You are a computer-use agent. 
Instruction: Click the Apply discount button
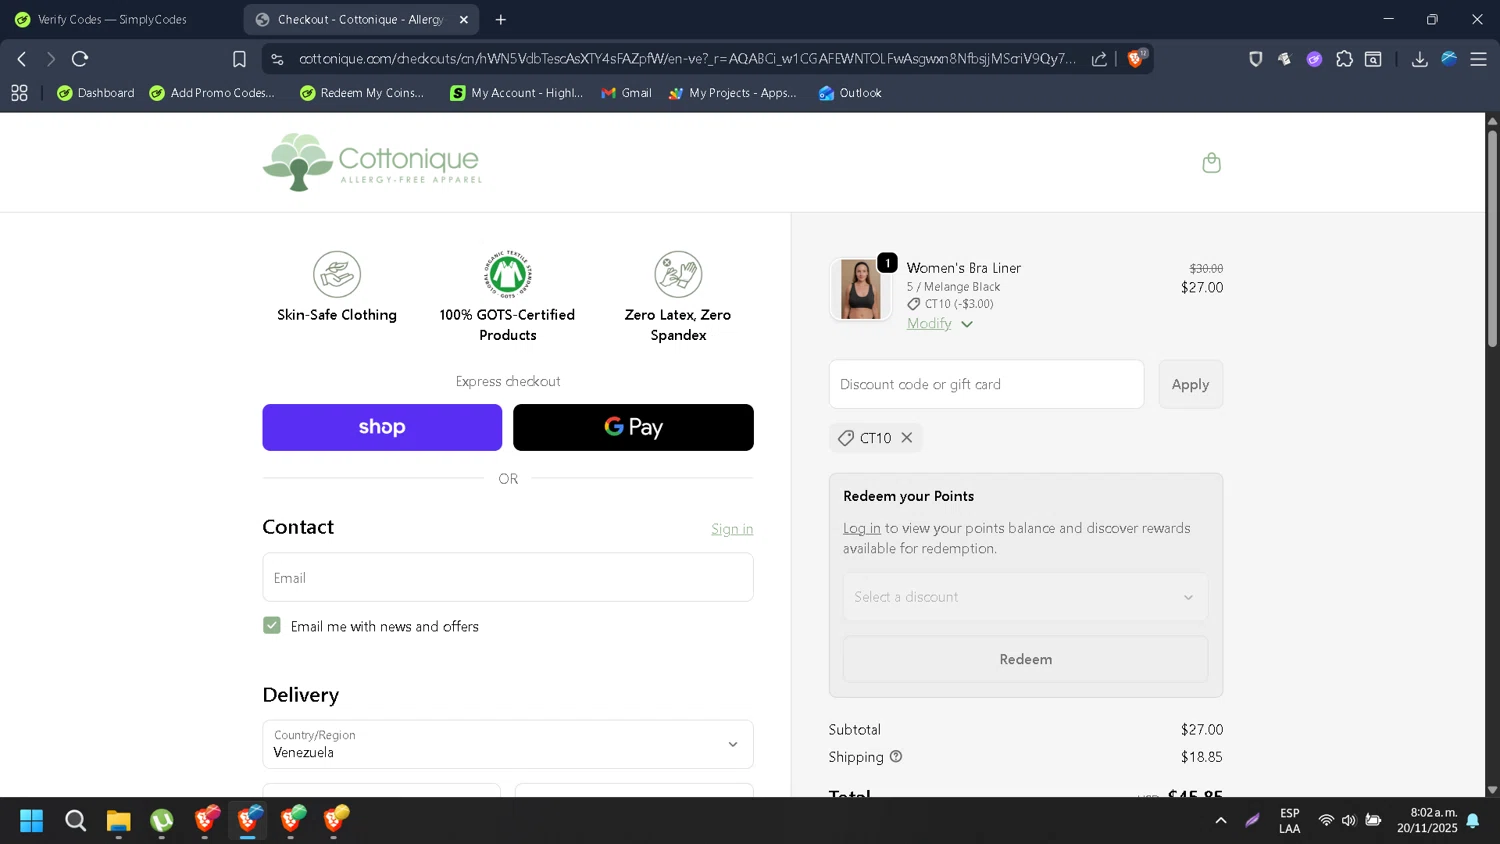click(x=1190, y=384)
